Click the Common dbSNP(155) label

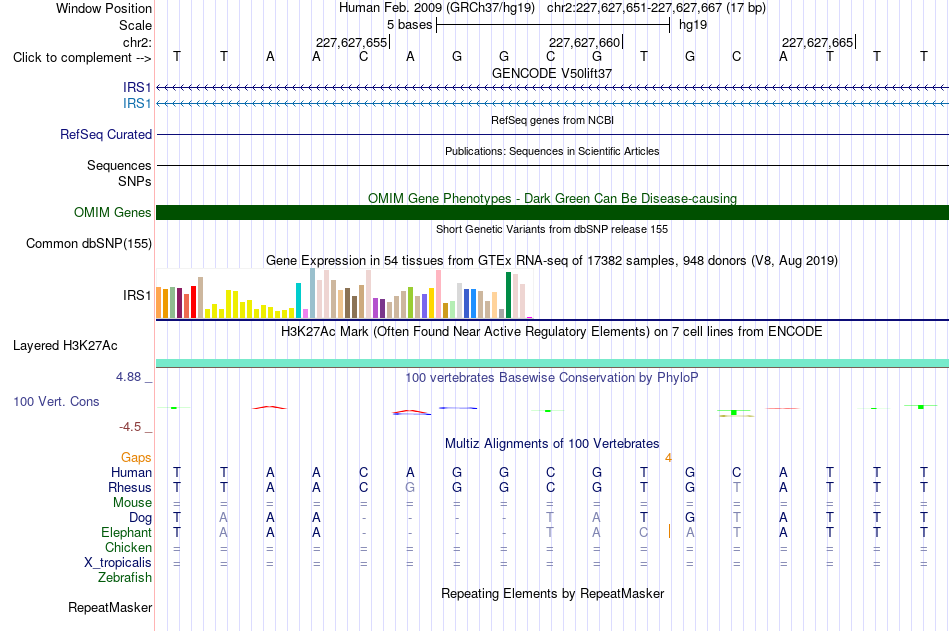(89, 244)
